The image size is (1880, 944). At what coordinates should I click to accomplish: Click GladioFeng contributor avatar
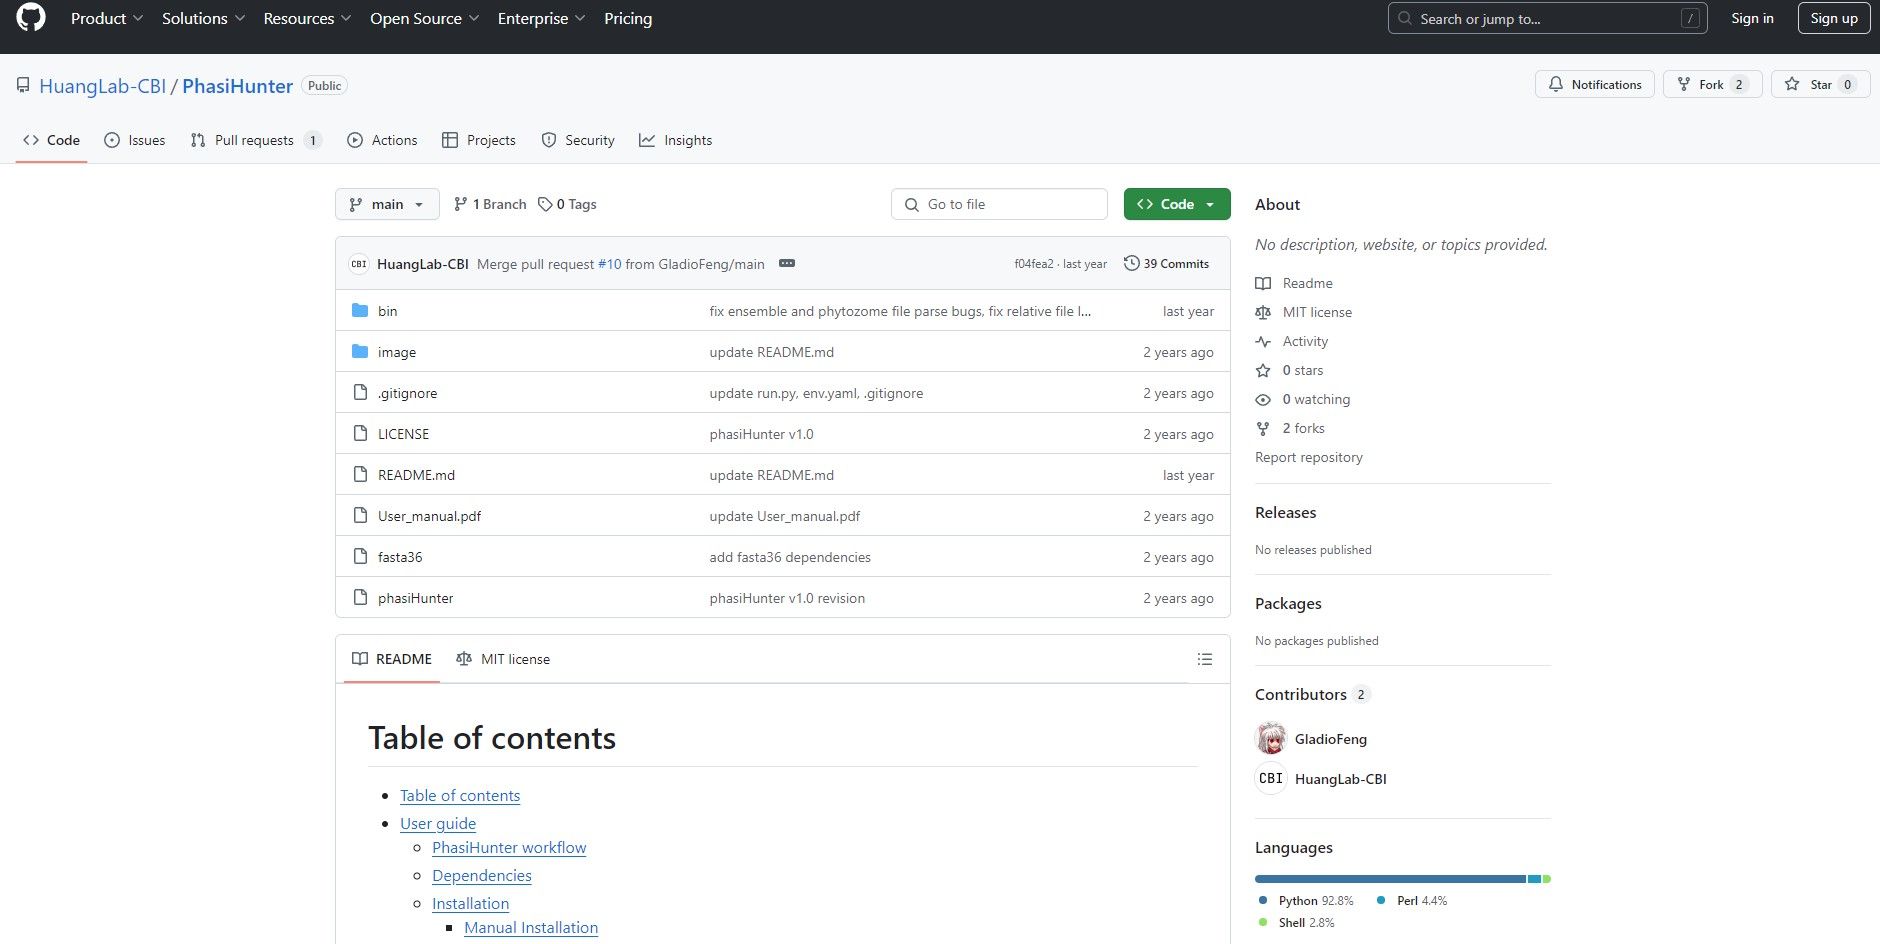(x=1271, y=739)
